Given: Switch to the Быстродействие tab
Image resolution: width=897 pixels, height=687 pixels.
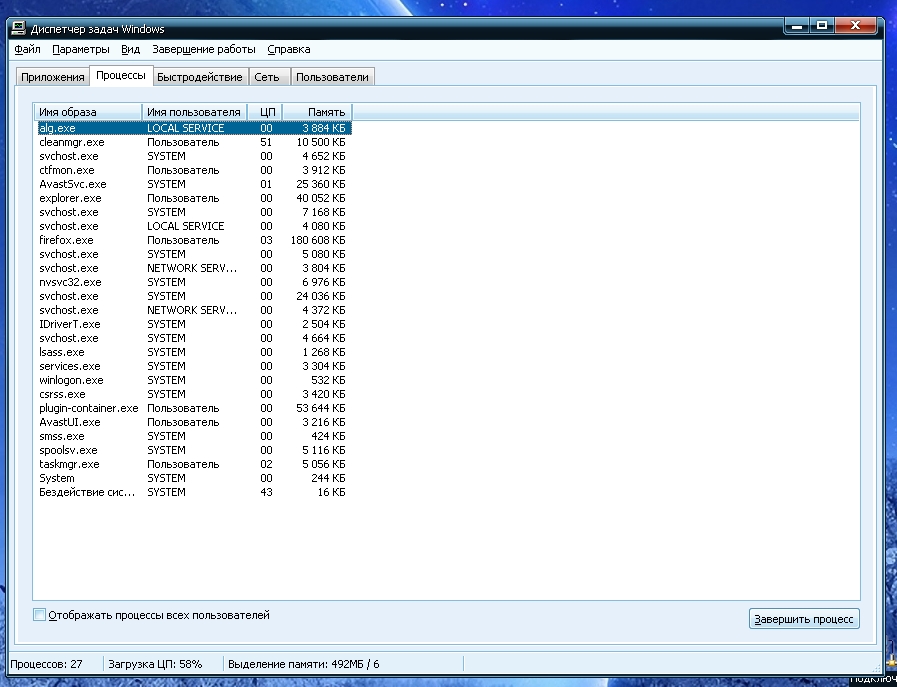Looking at the screenshot, I should [x=200, y=77].
